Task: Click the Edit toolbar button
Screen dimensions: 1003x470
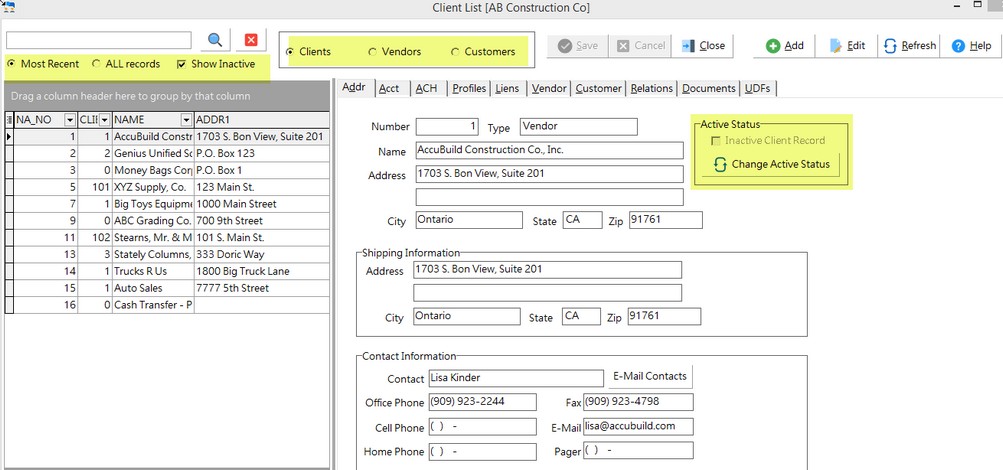Action: (x=847, y=46)
